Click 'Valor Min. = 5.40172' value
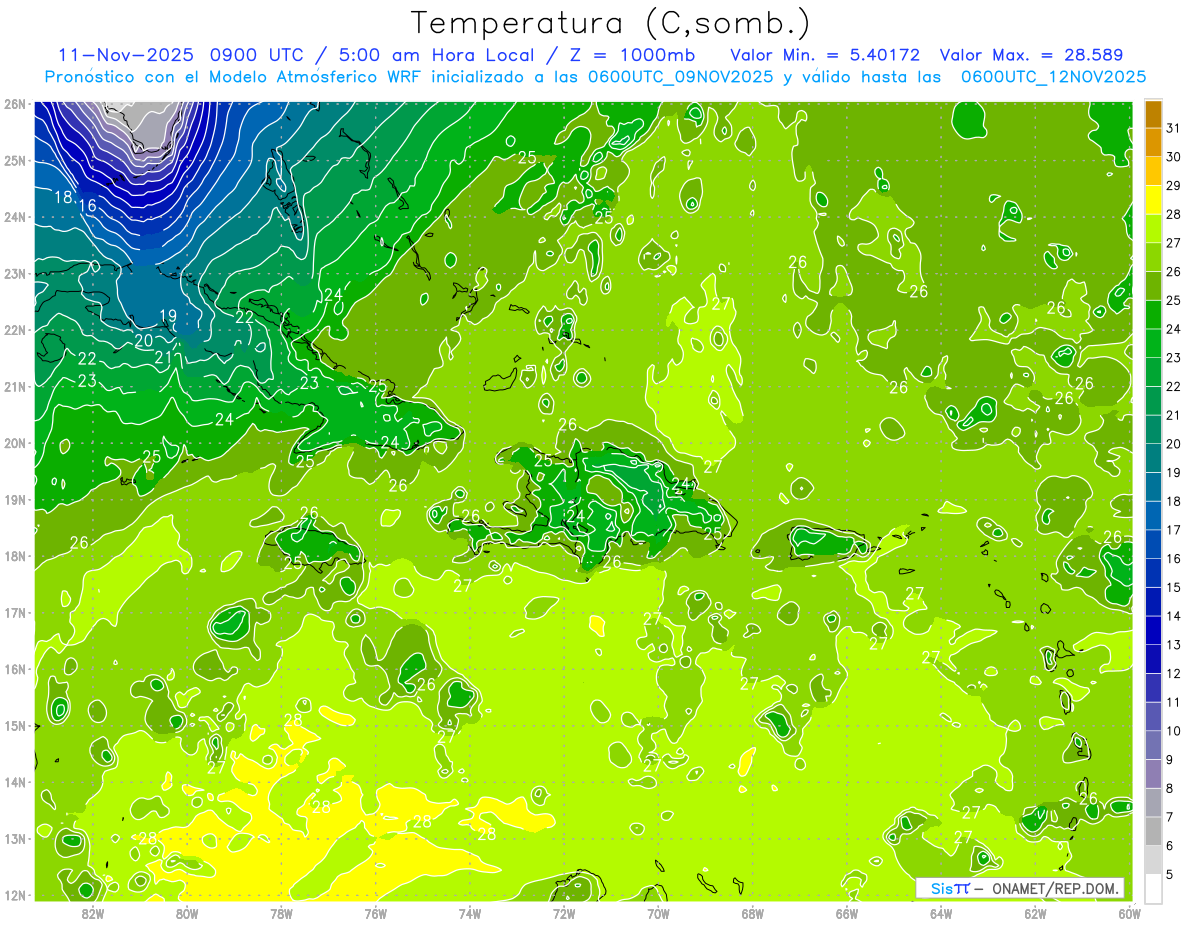 [825, 55]
